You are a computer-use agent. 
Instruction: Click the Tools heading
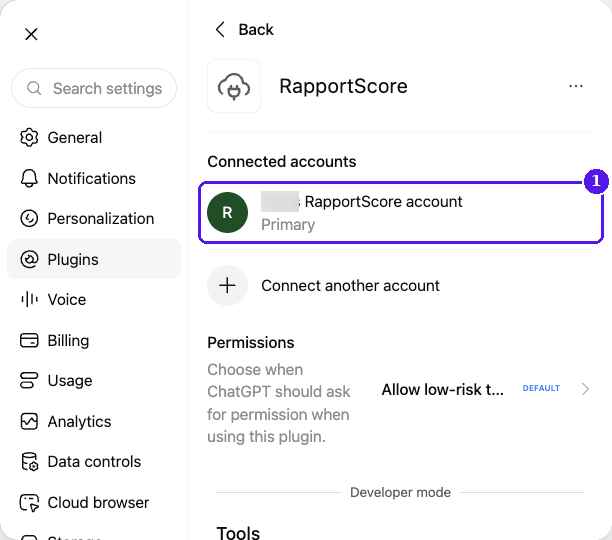tap(238, 533)
